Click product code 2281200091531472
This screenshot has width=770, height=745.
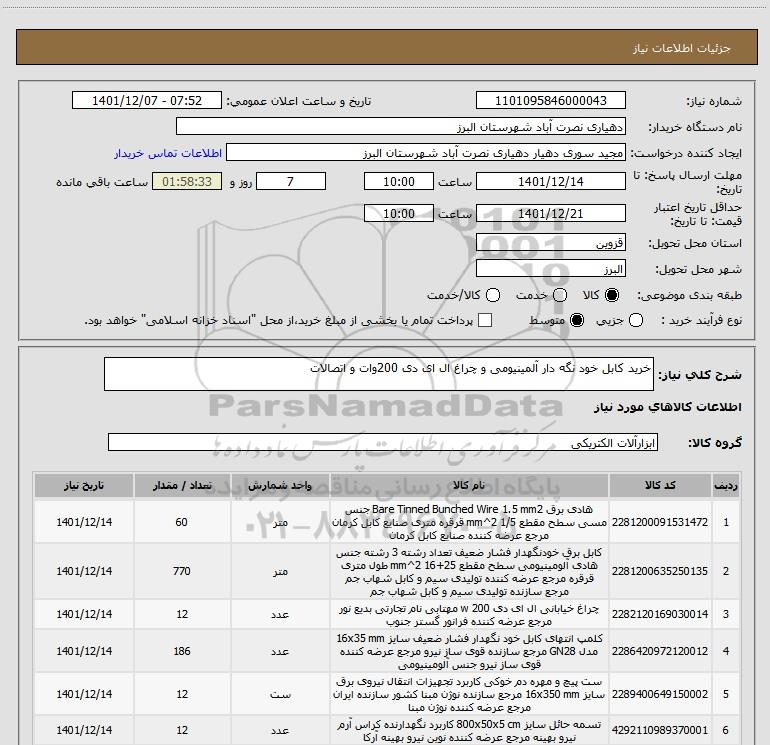tap(660, 522)
